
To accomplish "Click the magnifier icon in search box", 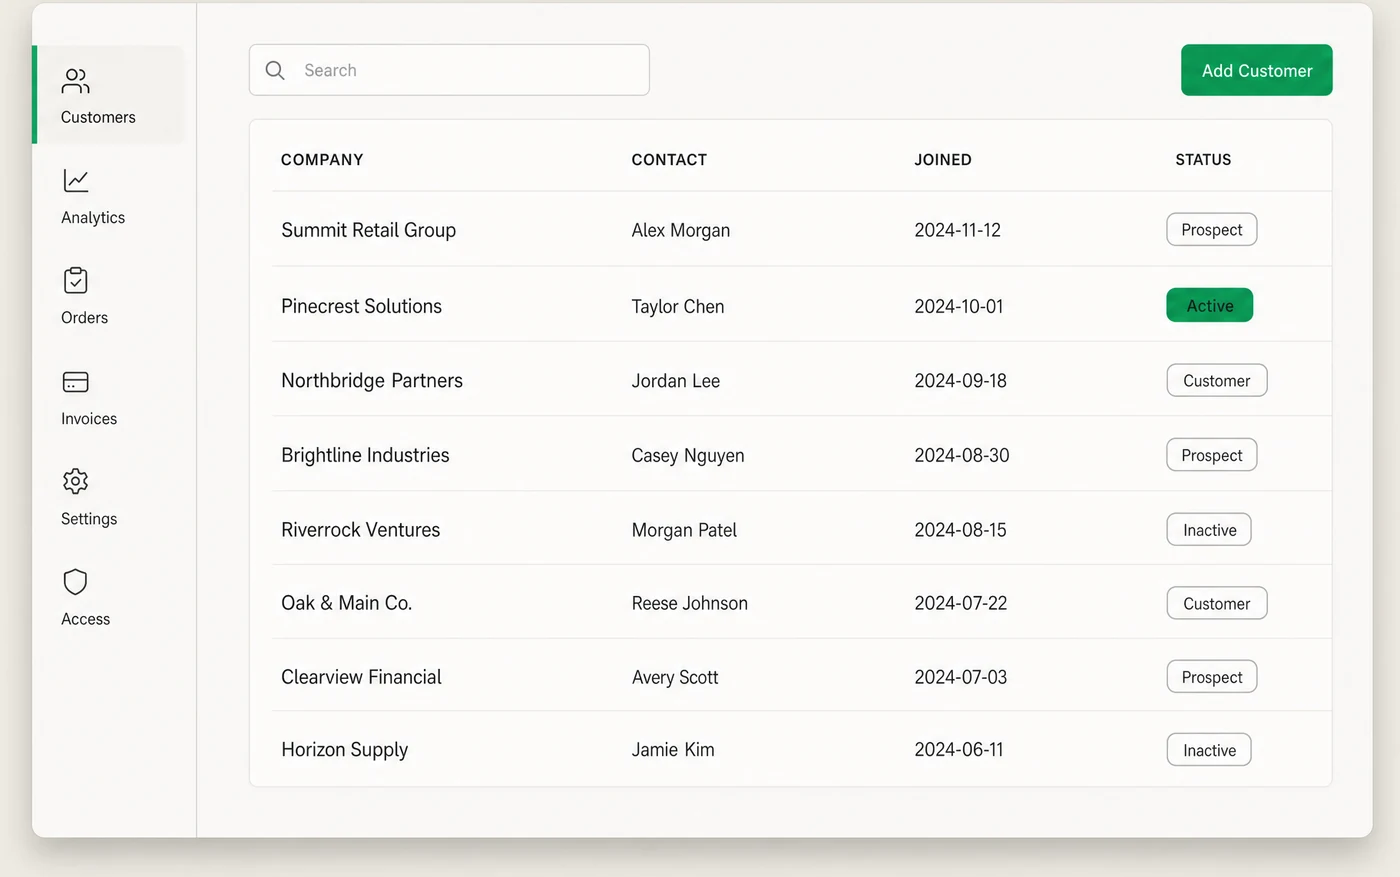I will coord(275,70).
